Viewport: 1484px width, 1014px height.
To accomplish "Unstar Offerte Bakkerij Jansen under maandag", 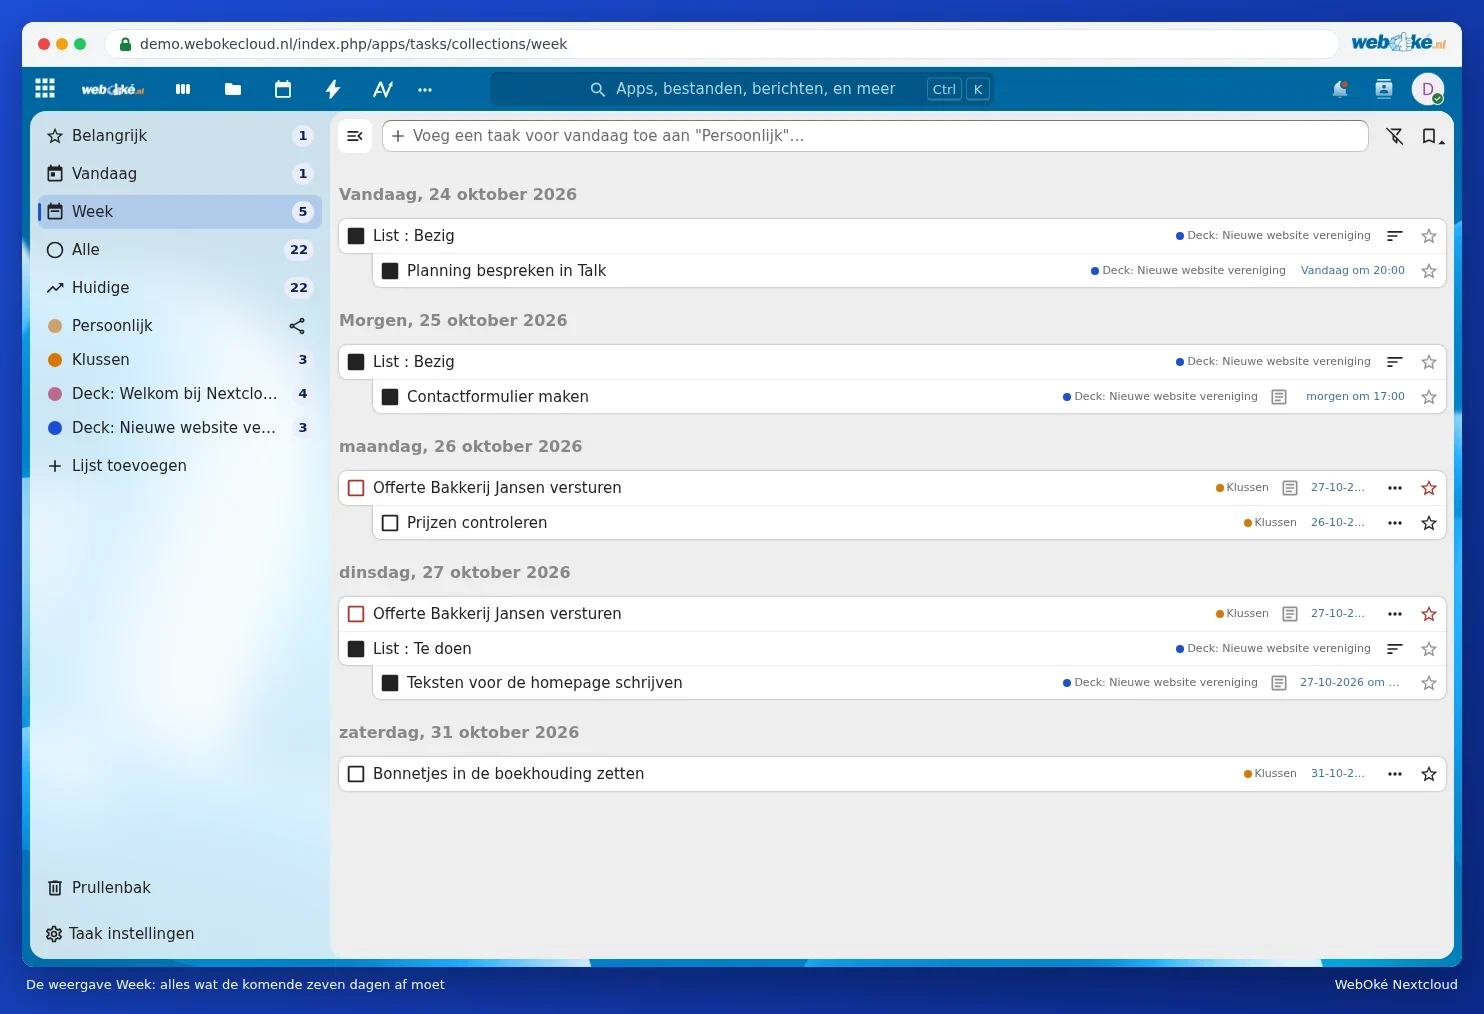I will 1429,488.
